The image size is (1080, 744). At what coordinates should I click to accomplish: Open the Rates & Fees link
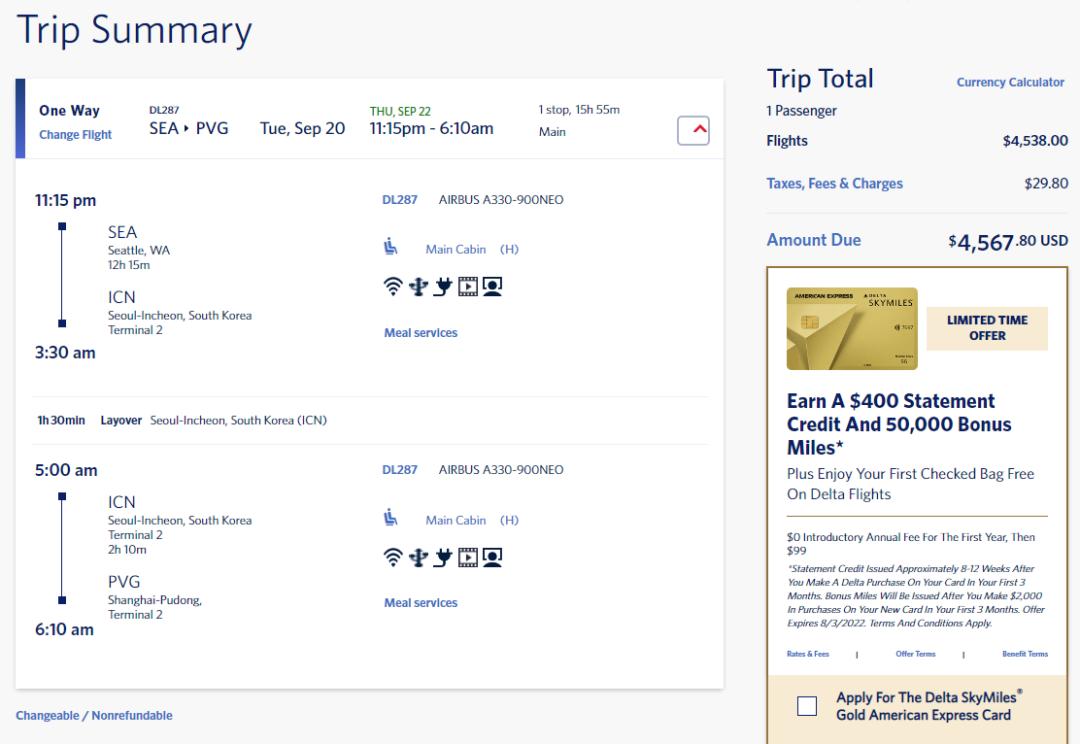click(808, 654)
